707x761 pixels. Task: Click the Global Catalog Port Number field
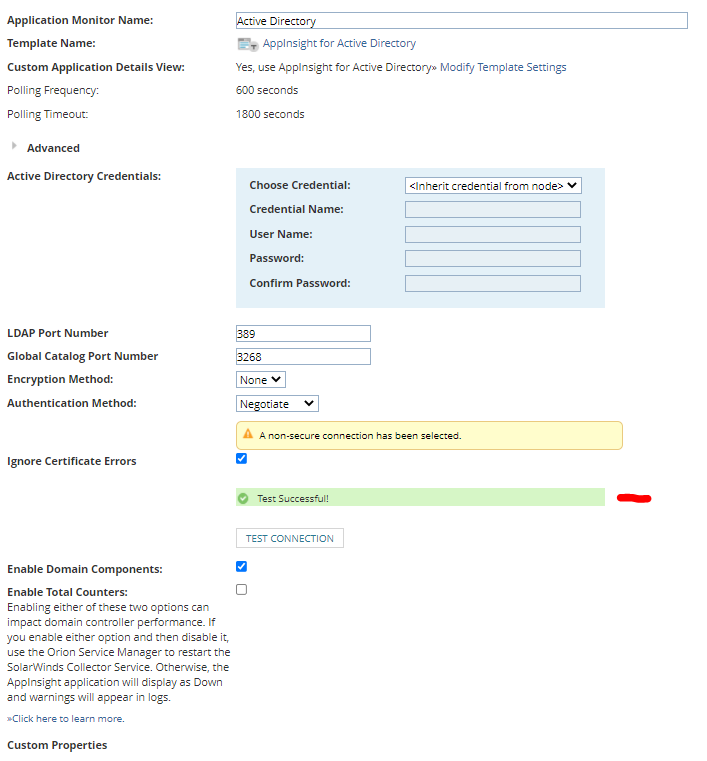[303, 357]
